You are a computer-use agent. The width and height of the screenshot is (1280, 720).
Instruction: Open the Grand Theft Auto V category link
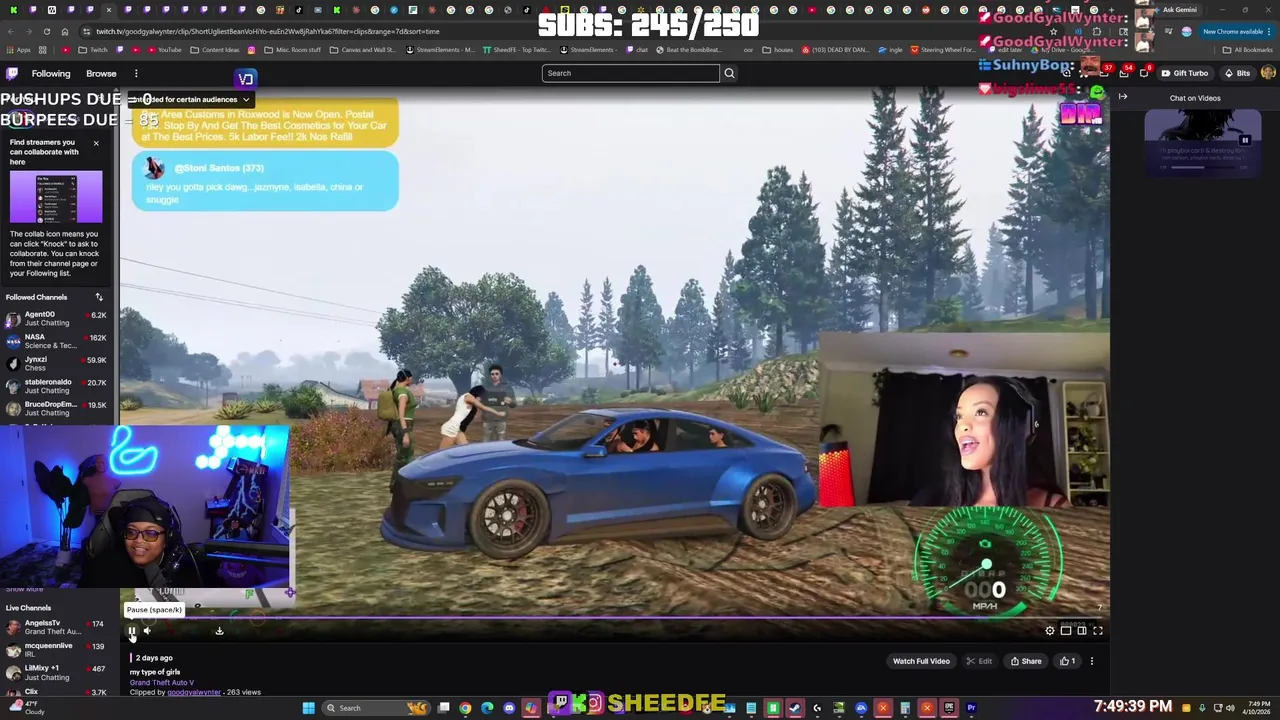click(161, 682)
